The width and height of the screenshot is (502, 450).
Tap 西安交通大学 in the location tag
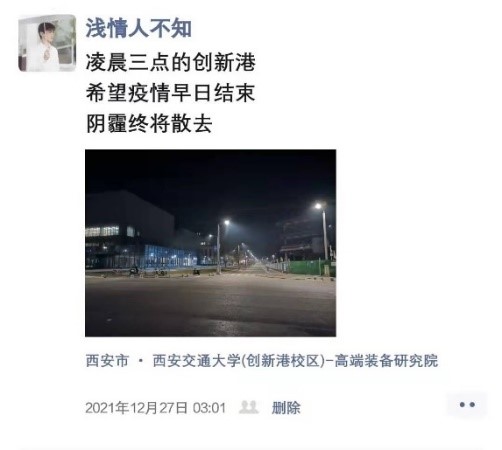click(196, 361)
